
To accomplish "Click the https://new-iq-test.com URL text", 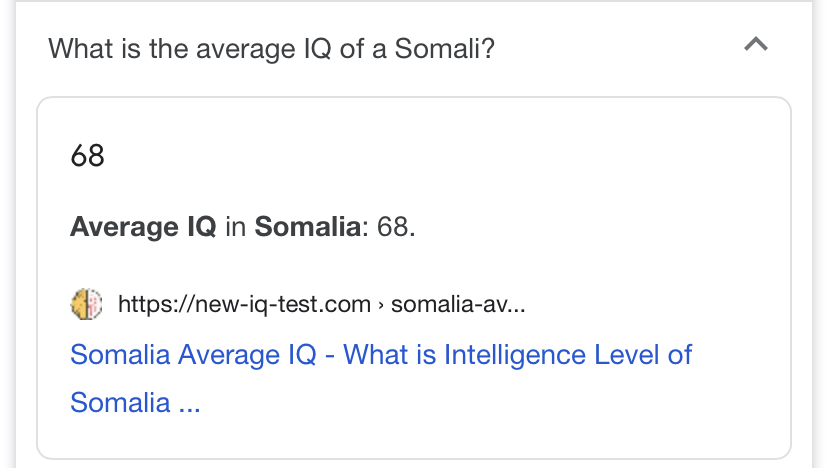I will point(244,304).
